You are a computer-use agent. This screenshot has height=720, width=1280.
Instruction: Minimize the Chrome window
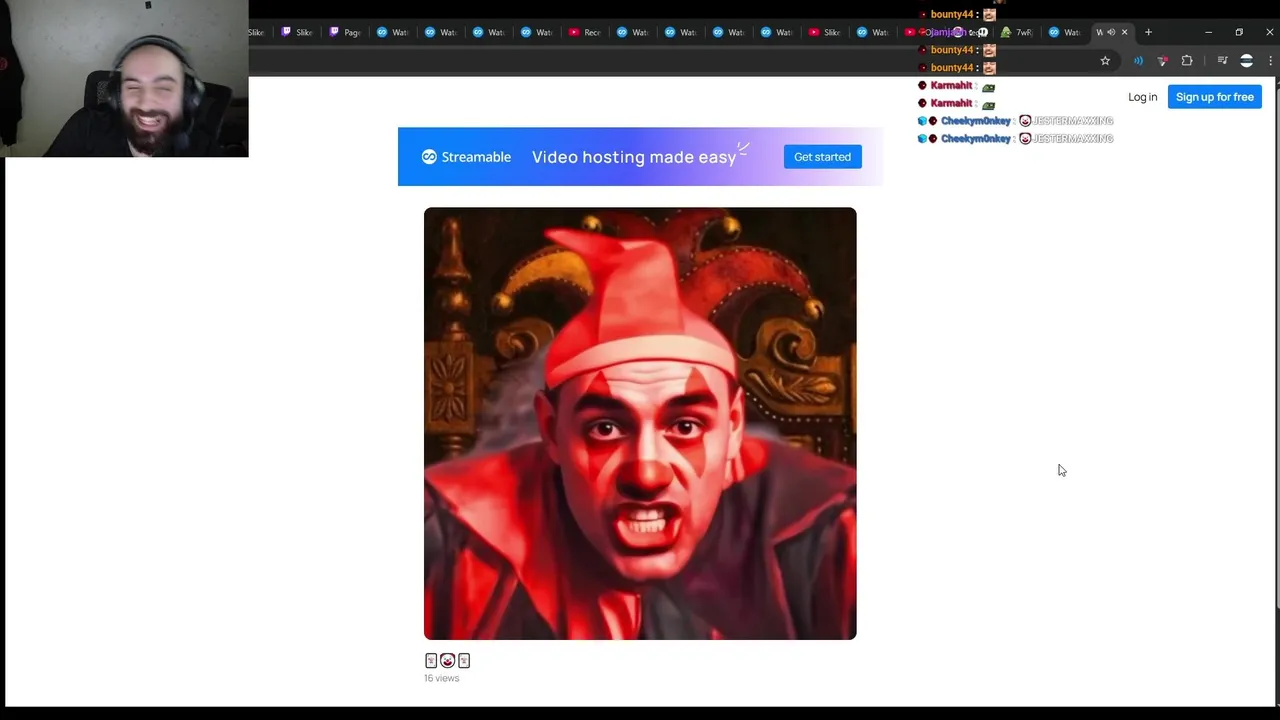(1208, 32)
